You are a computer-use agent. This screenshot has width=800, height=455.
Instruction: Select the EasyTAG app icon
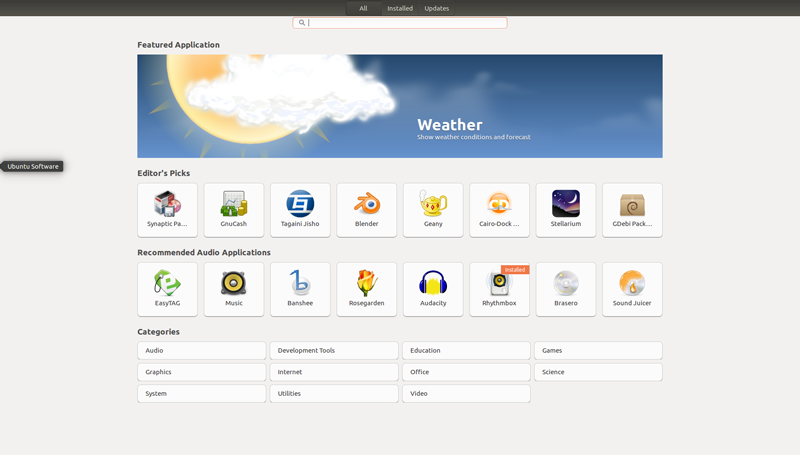pos(167,283)
